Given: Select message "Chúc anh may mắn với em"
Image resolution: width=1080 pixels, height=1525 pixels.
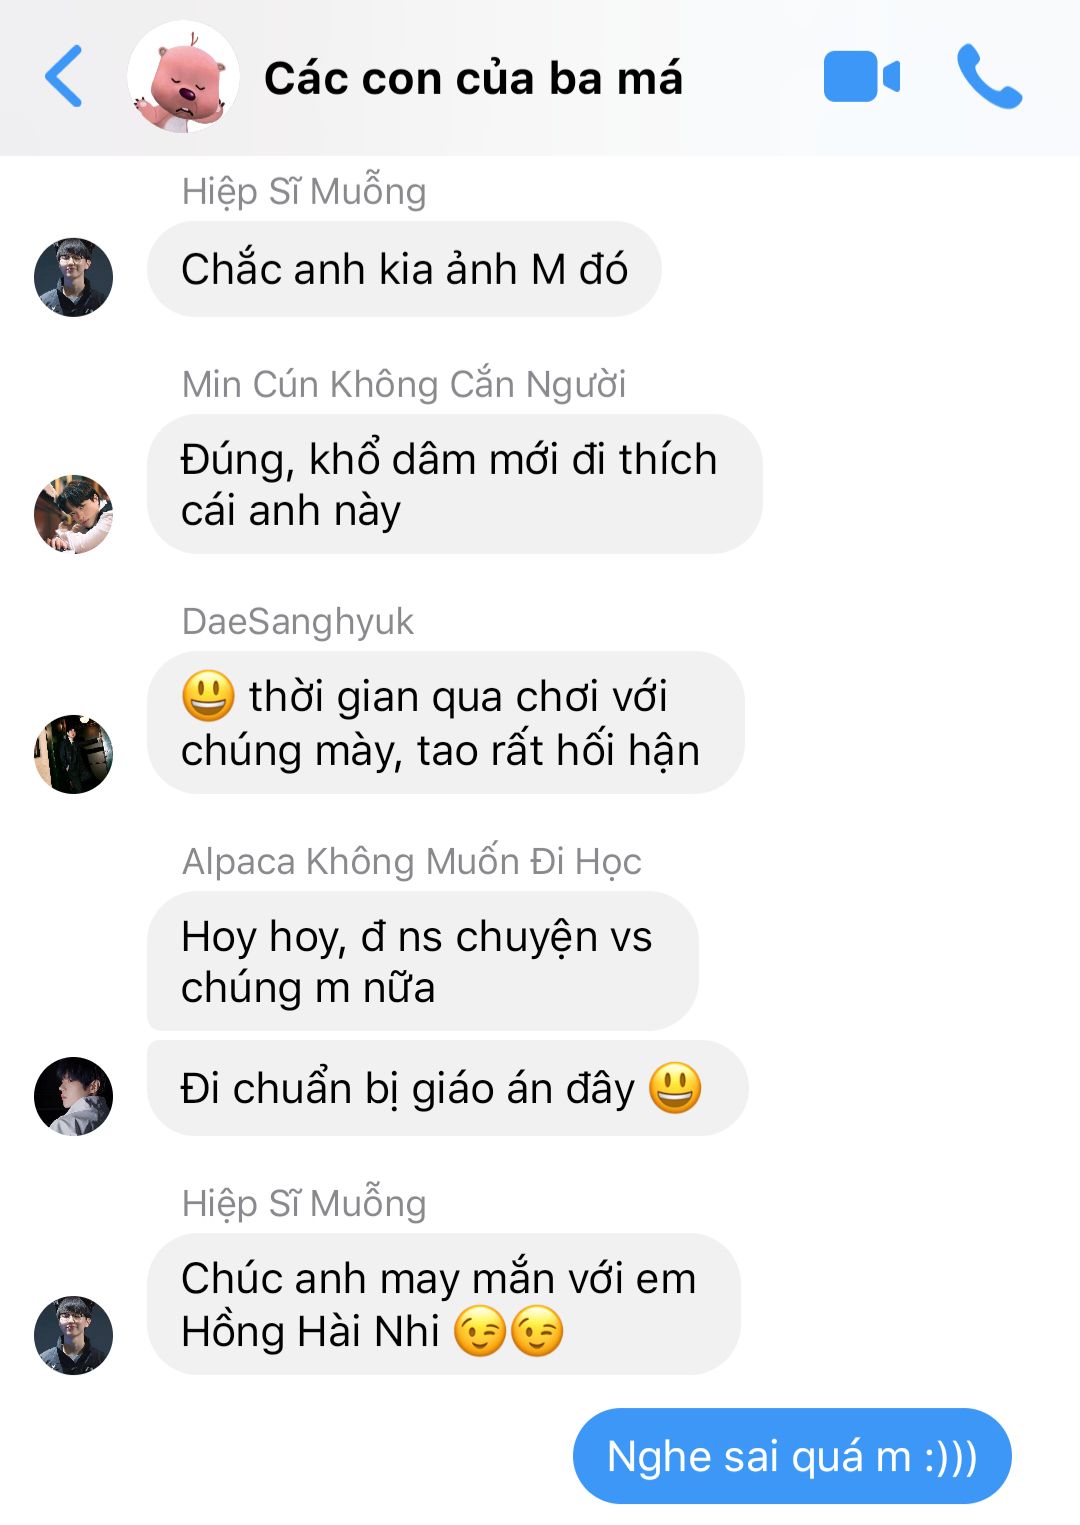Looking at the screenshot, I should tap(444, 1304).
